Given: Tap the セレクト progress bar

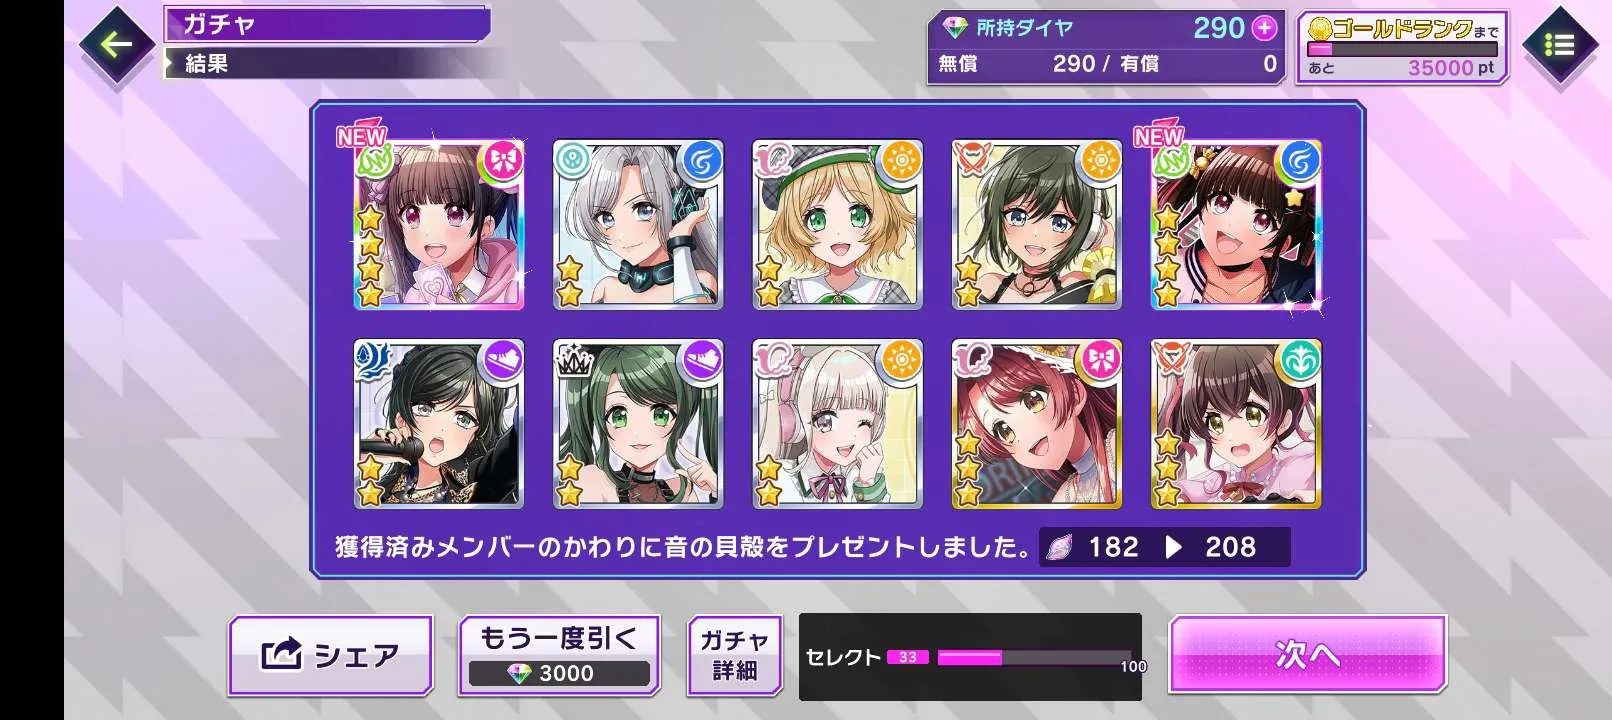Looking at the screenshot, I should tap(1034, 657).
